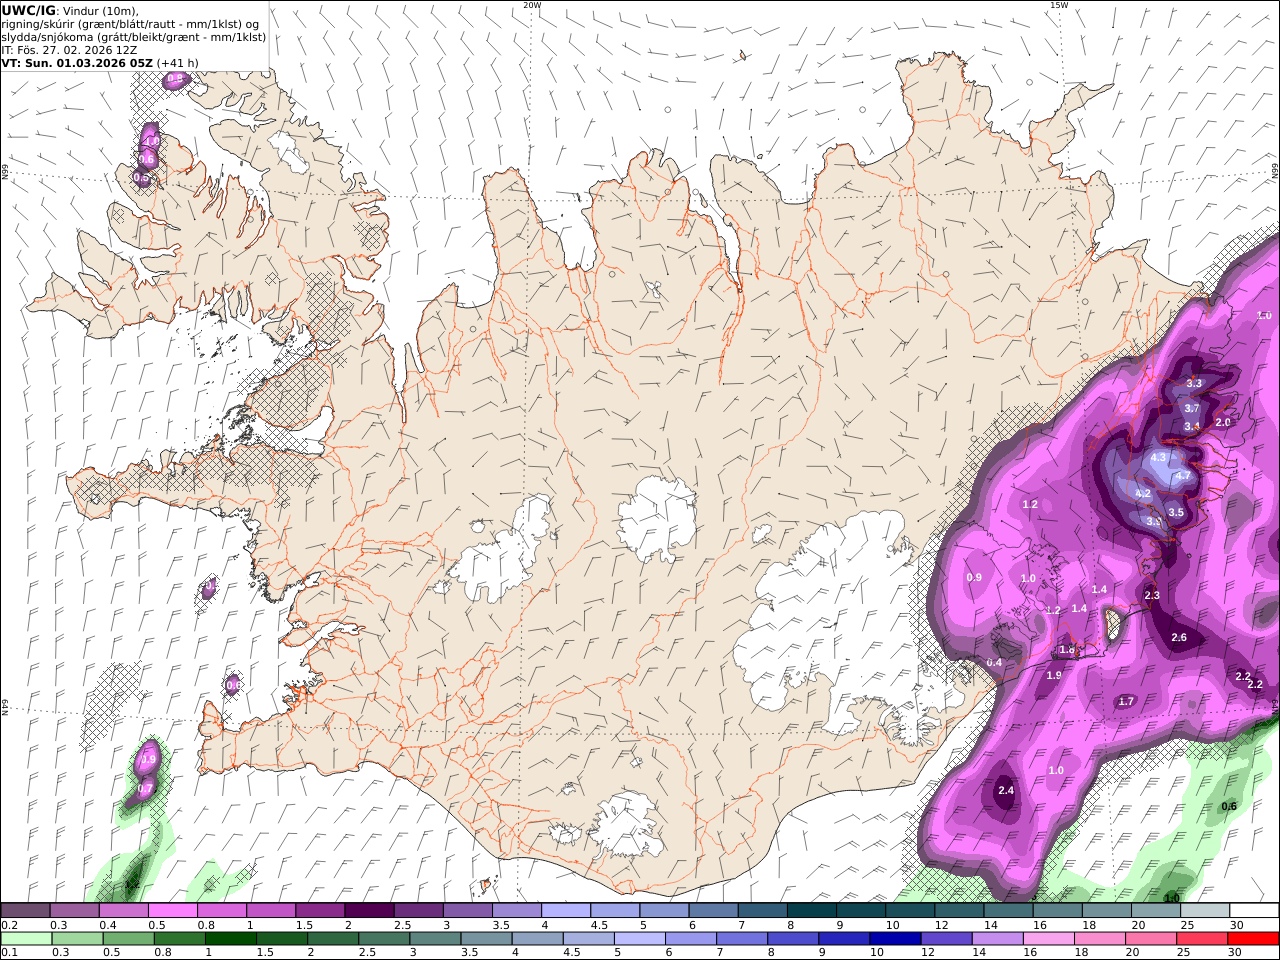Click the 'IT: Fös. 27. 02. 2026 12Z' line
This screenshot has width=1280, height=960.
(x=68, y=49)
